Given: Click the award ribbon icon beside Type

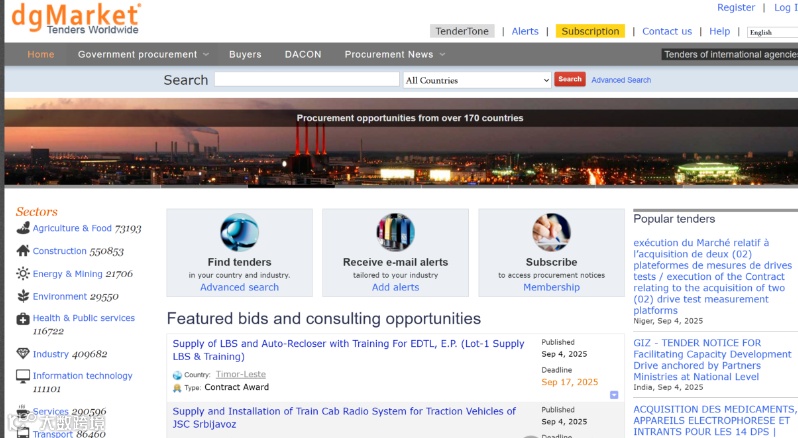Looking at the screenshot, I should pos(177,388).
